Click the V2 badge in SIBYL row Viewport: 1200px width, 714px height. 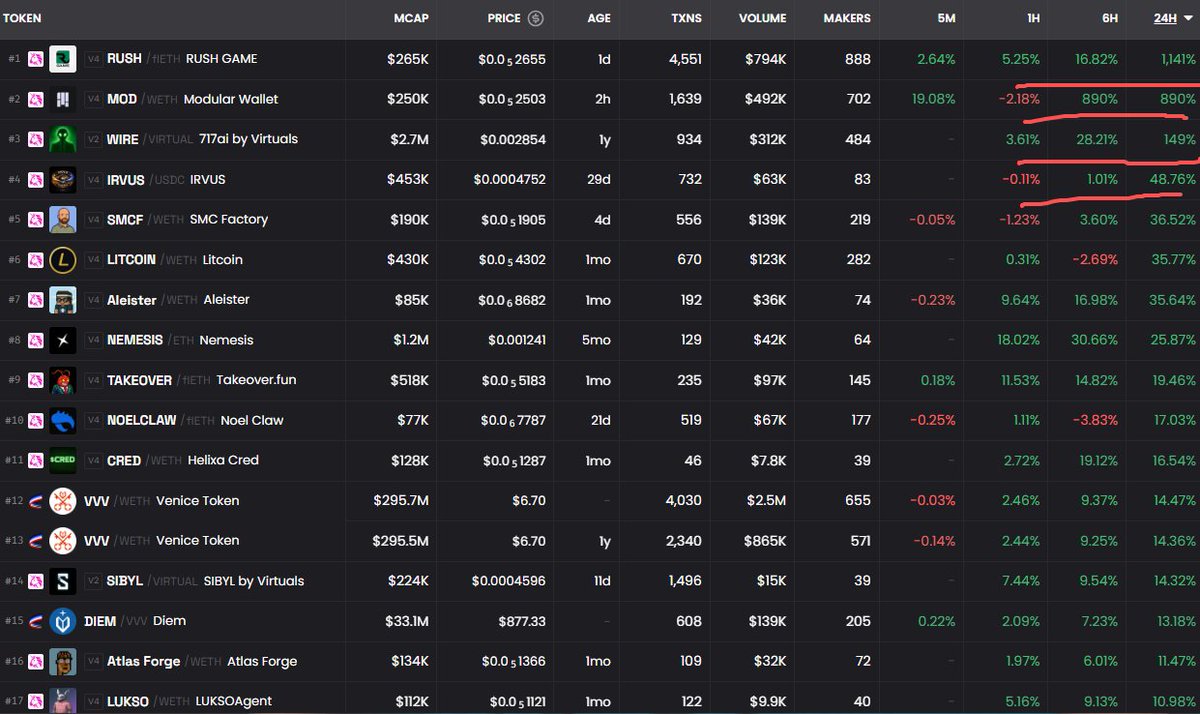pyautogui.click(x=93, y=581)
